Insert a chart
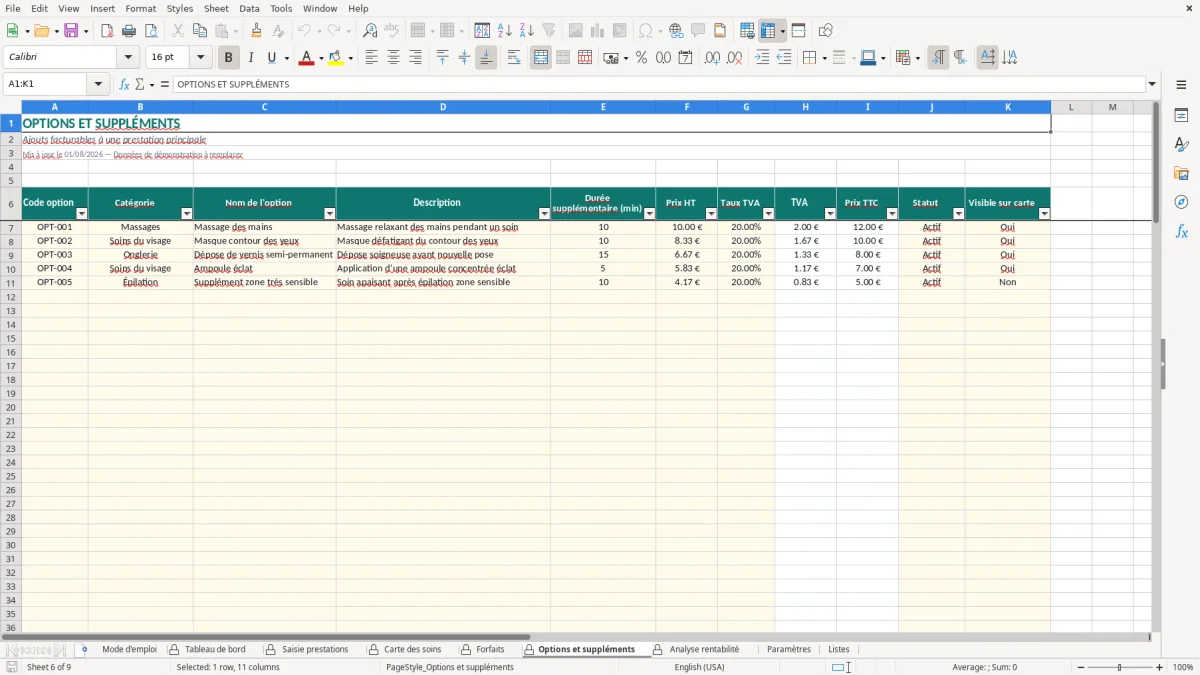 pos(598,31)
